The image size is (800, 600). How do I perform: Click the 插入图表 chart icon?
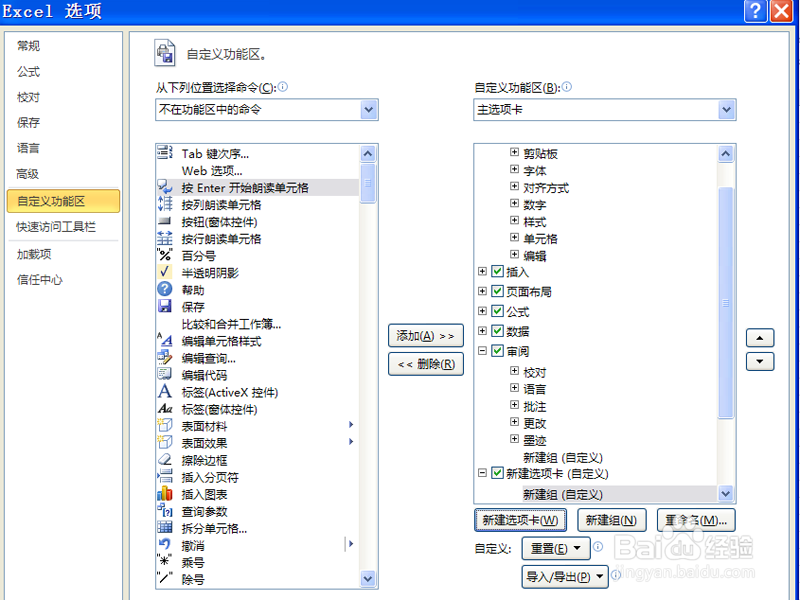coord(164,494)
